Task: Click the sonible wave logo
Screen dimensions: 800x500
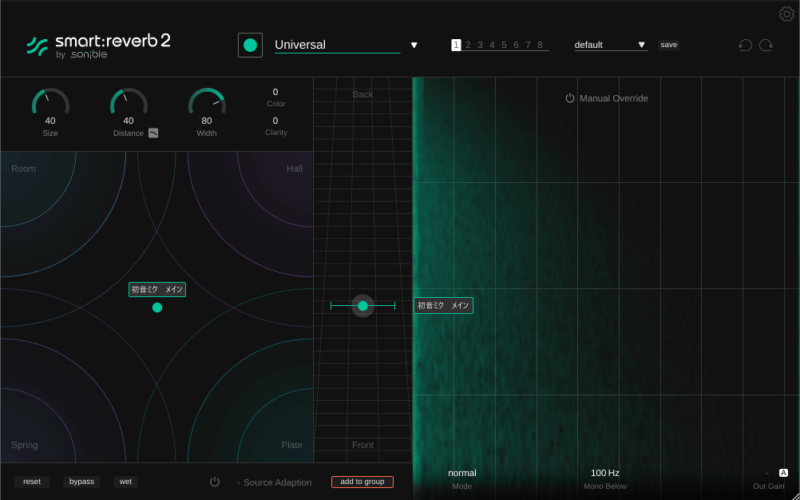Action: [37, 46]
